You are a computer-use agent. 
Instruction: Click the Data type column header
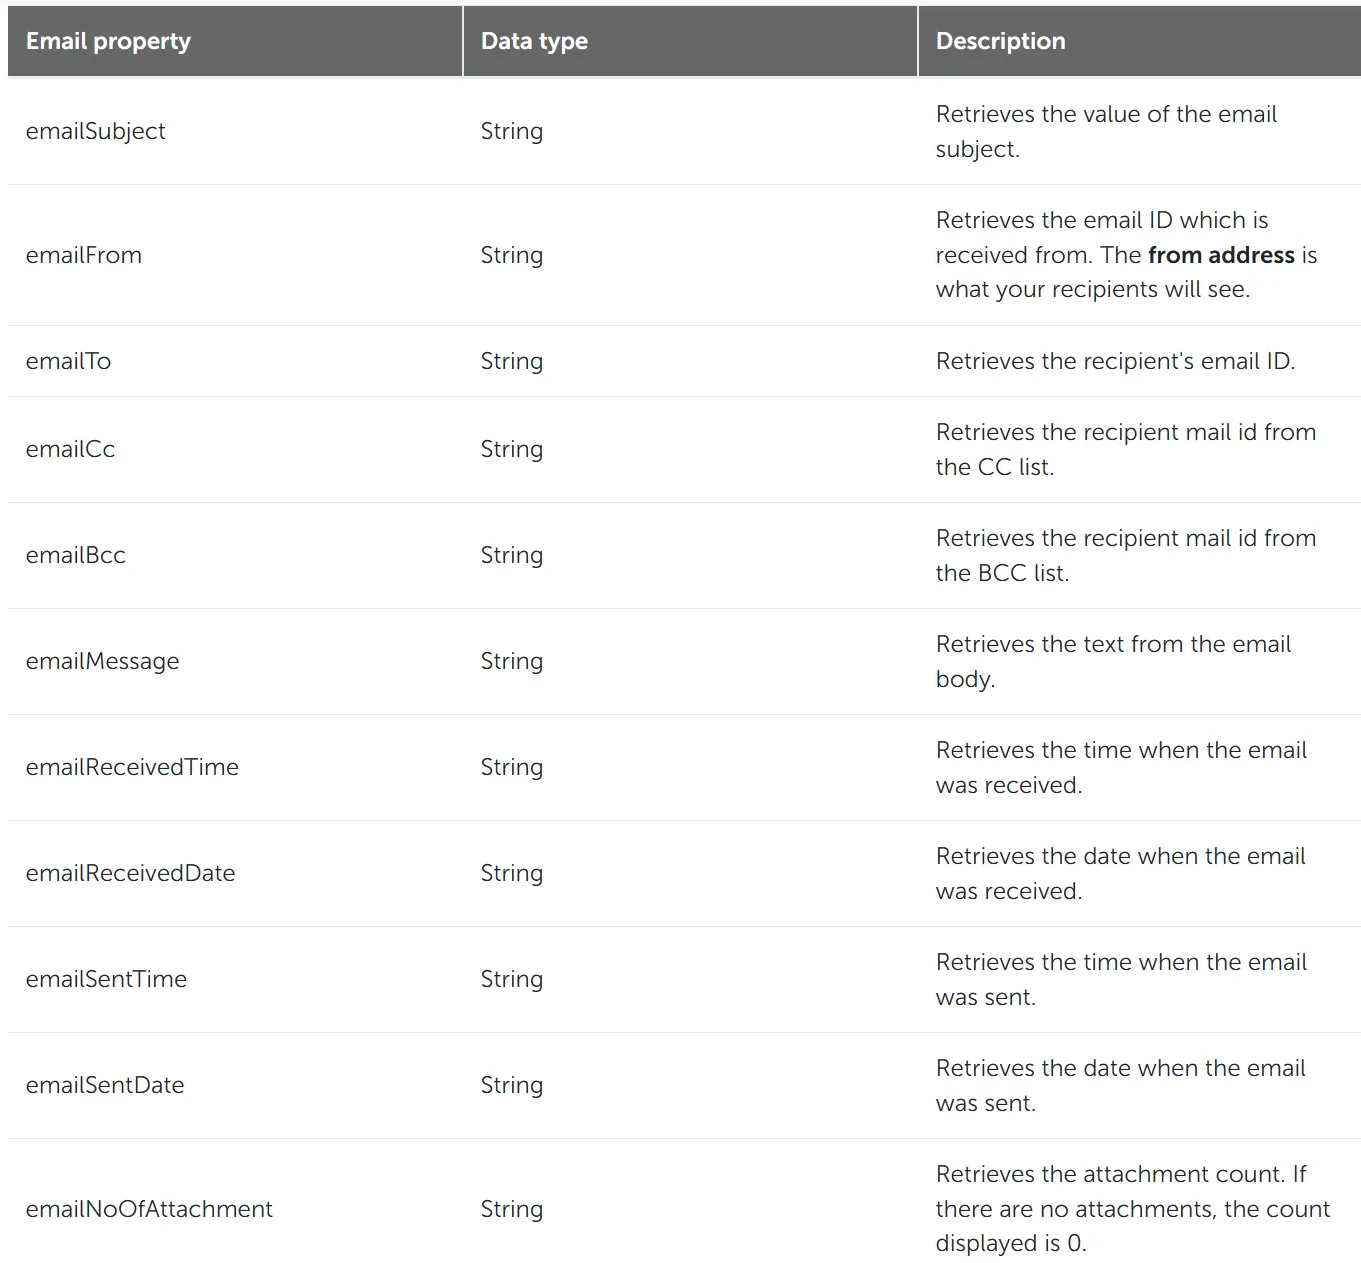tap(534, 41)
